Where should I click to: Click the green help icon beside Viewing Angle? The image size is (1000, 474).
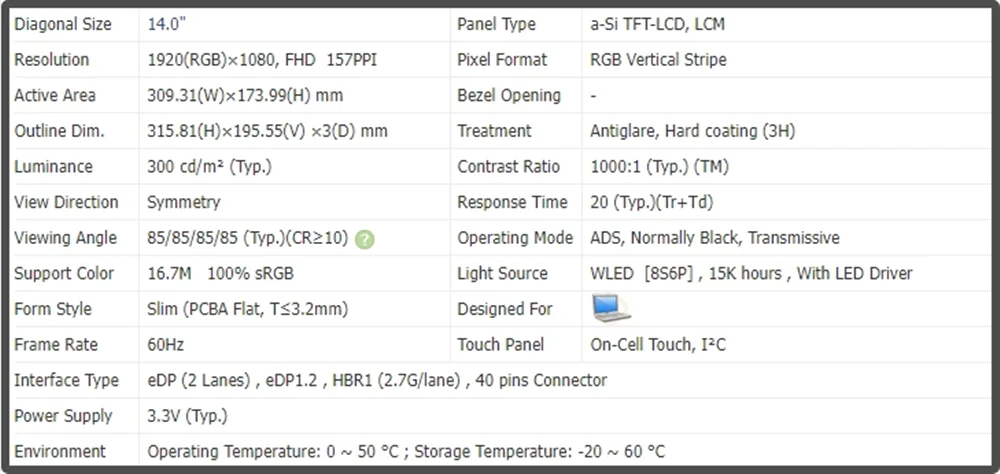(365, 239)
